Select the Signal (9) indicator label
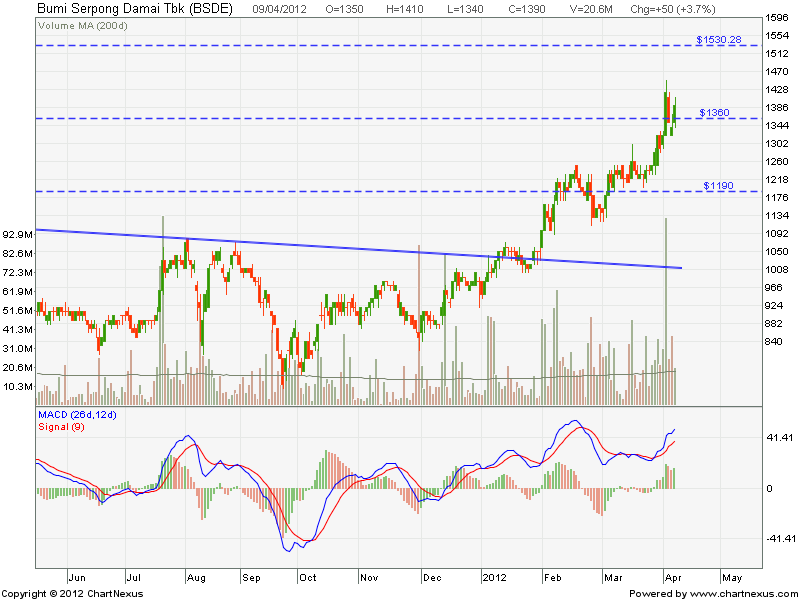Viewport: 800px width, 600px height. (61, 427)
